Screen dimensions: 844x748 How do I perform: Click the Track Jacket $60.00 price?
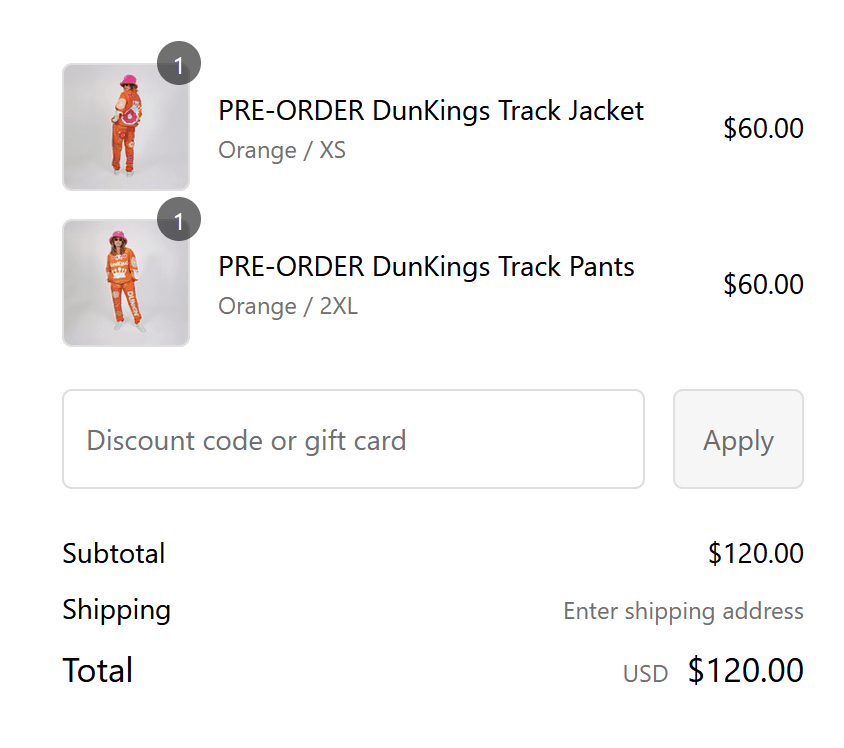click(763, 129)
